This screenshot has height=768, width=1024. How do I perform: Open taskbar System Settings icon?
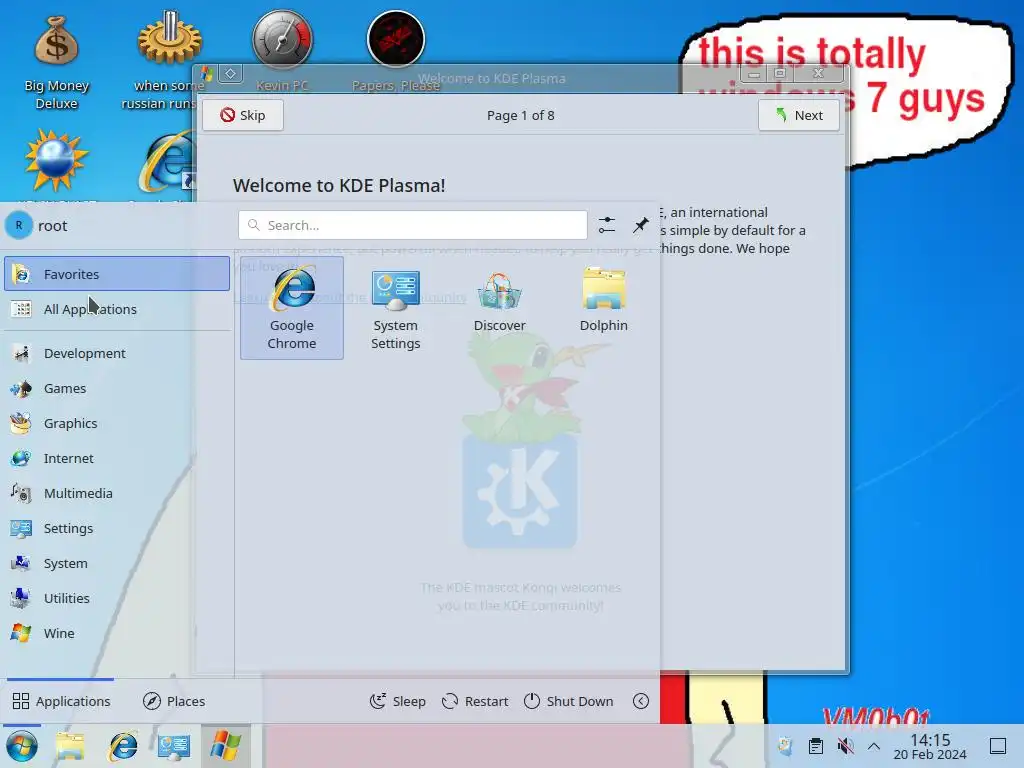174,746
